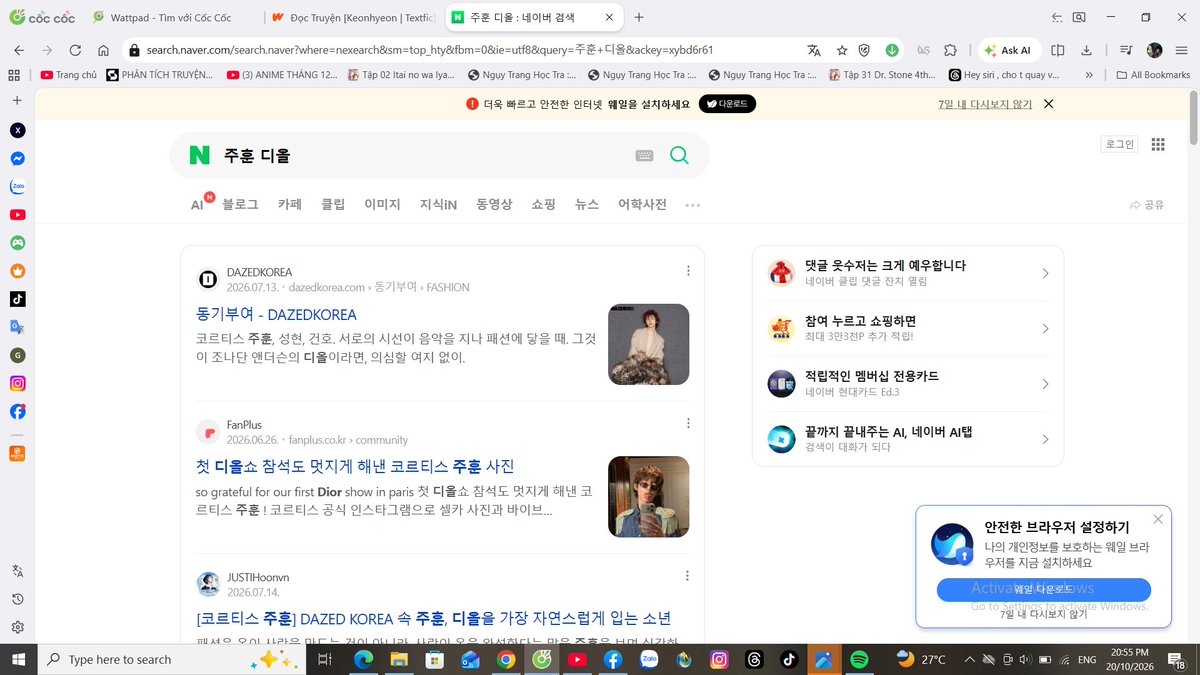1200x675 pixels.
Task: Click the 로그인 login button
Action: (1119, 144)
